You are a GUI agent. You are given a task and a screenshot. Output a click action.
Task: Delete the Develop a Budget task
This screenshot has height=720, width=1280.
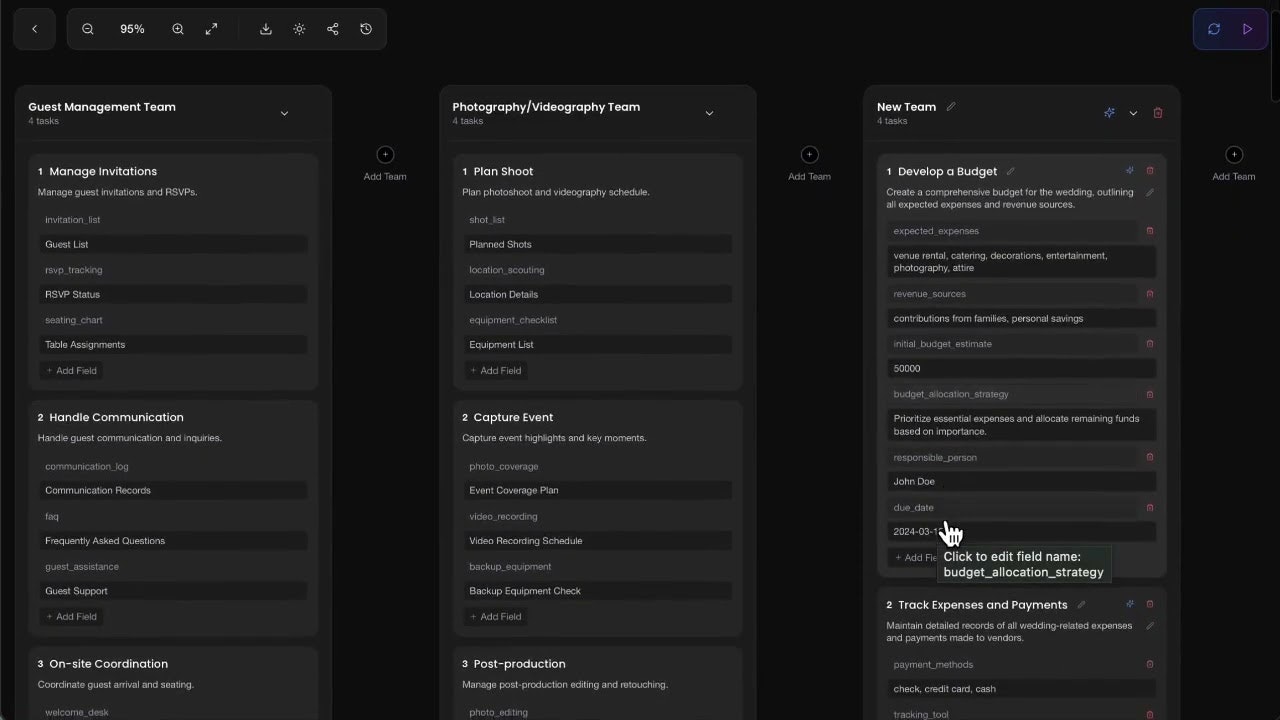point(1150,171)
